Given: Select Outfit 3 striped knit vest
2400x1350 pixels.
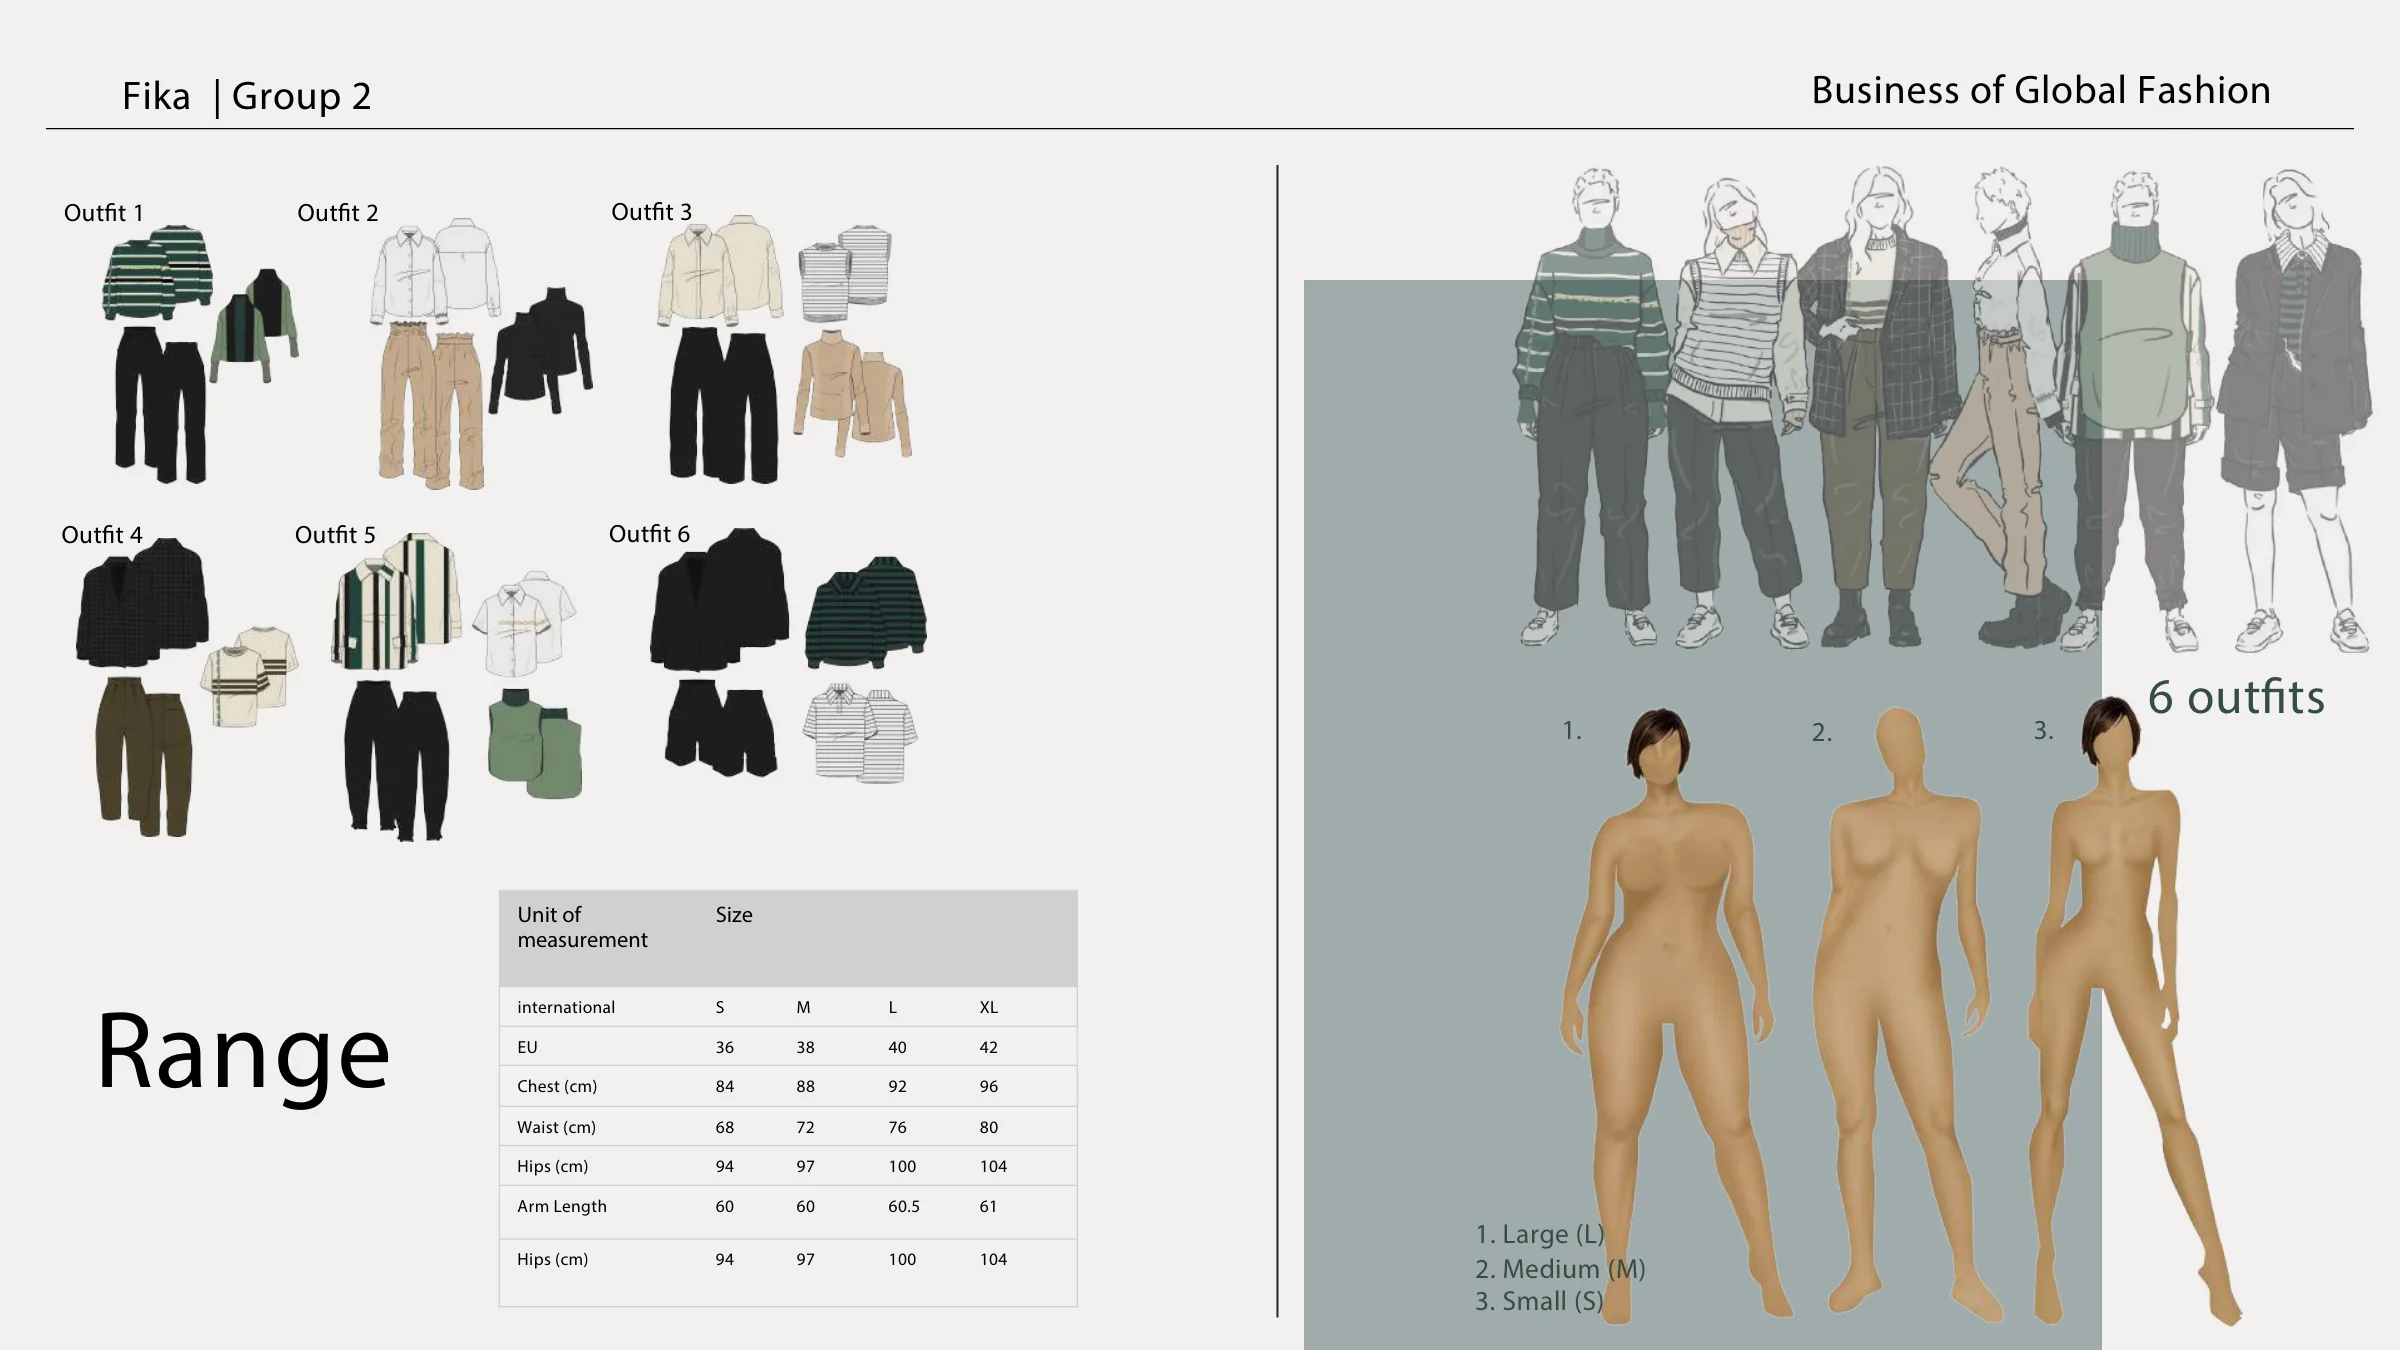Looking at the screenshot, I should (x=846, y=272).
